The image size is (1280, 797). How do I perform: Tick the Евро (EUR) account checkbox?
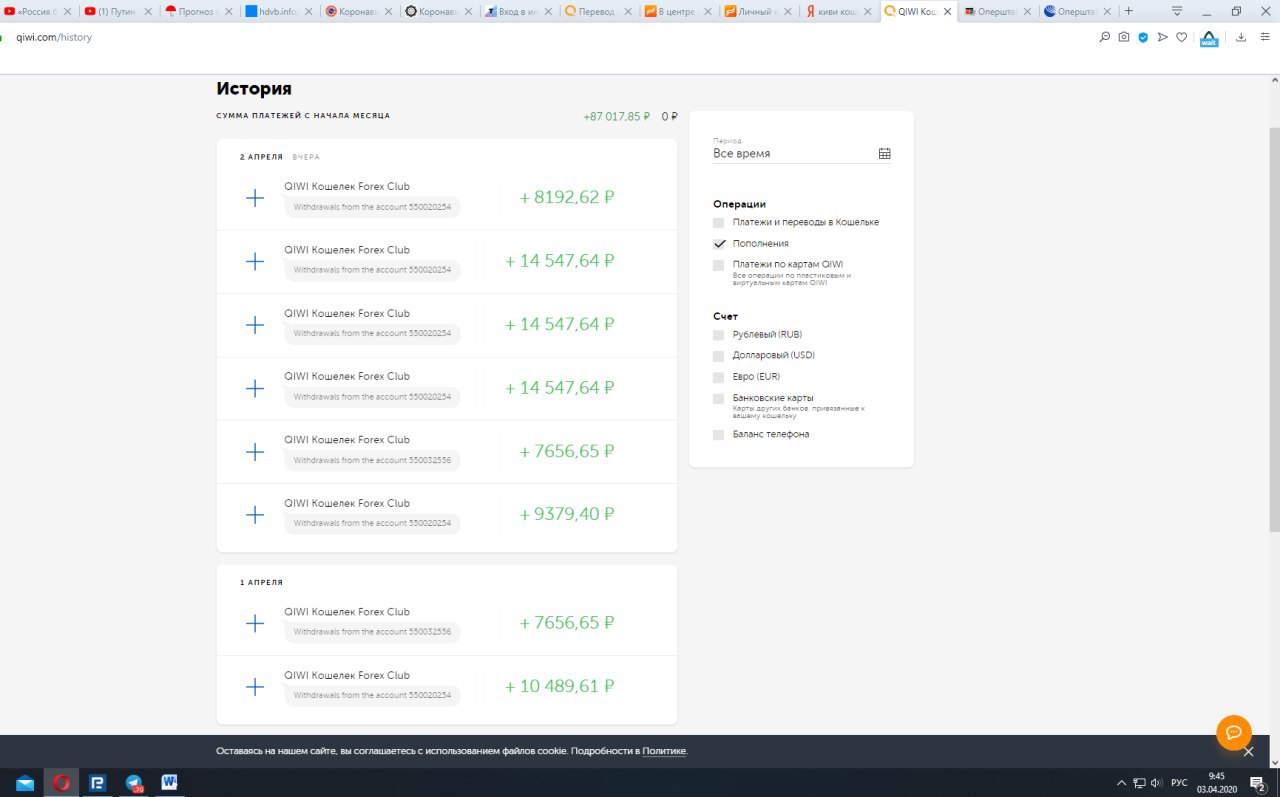point(718,377)
